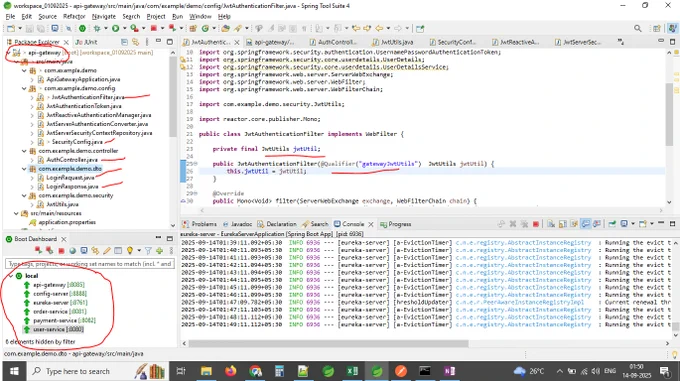Go back using yellow left arrow icon

pos(379,29)
